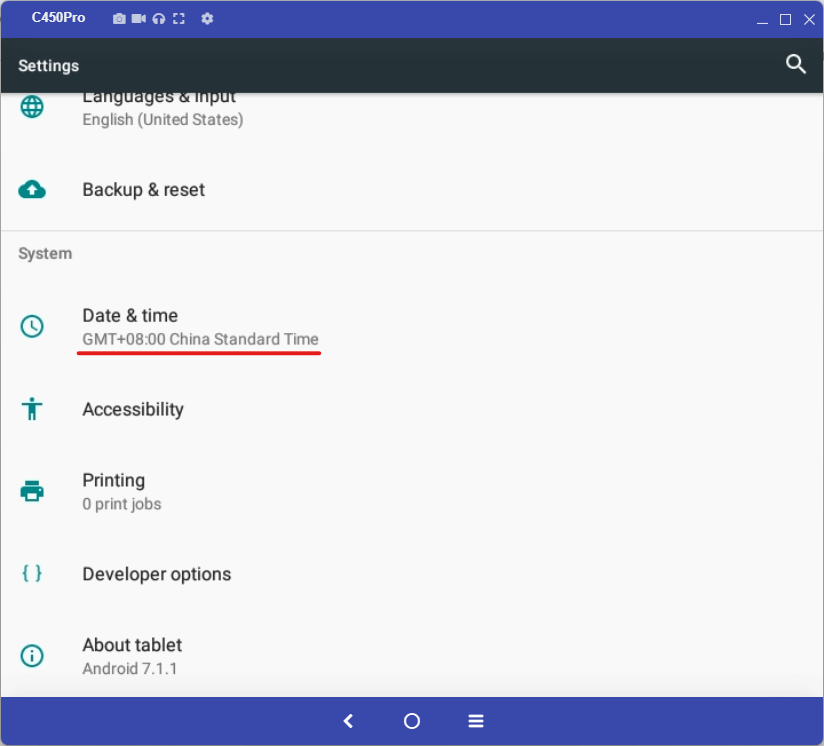Click the globe icon for Languages

[32, 107]
